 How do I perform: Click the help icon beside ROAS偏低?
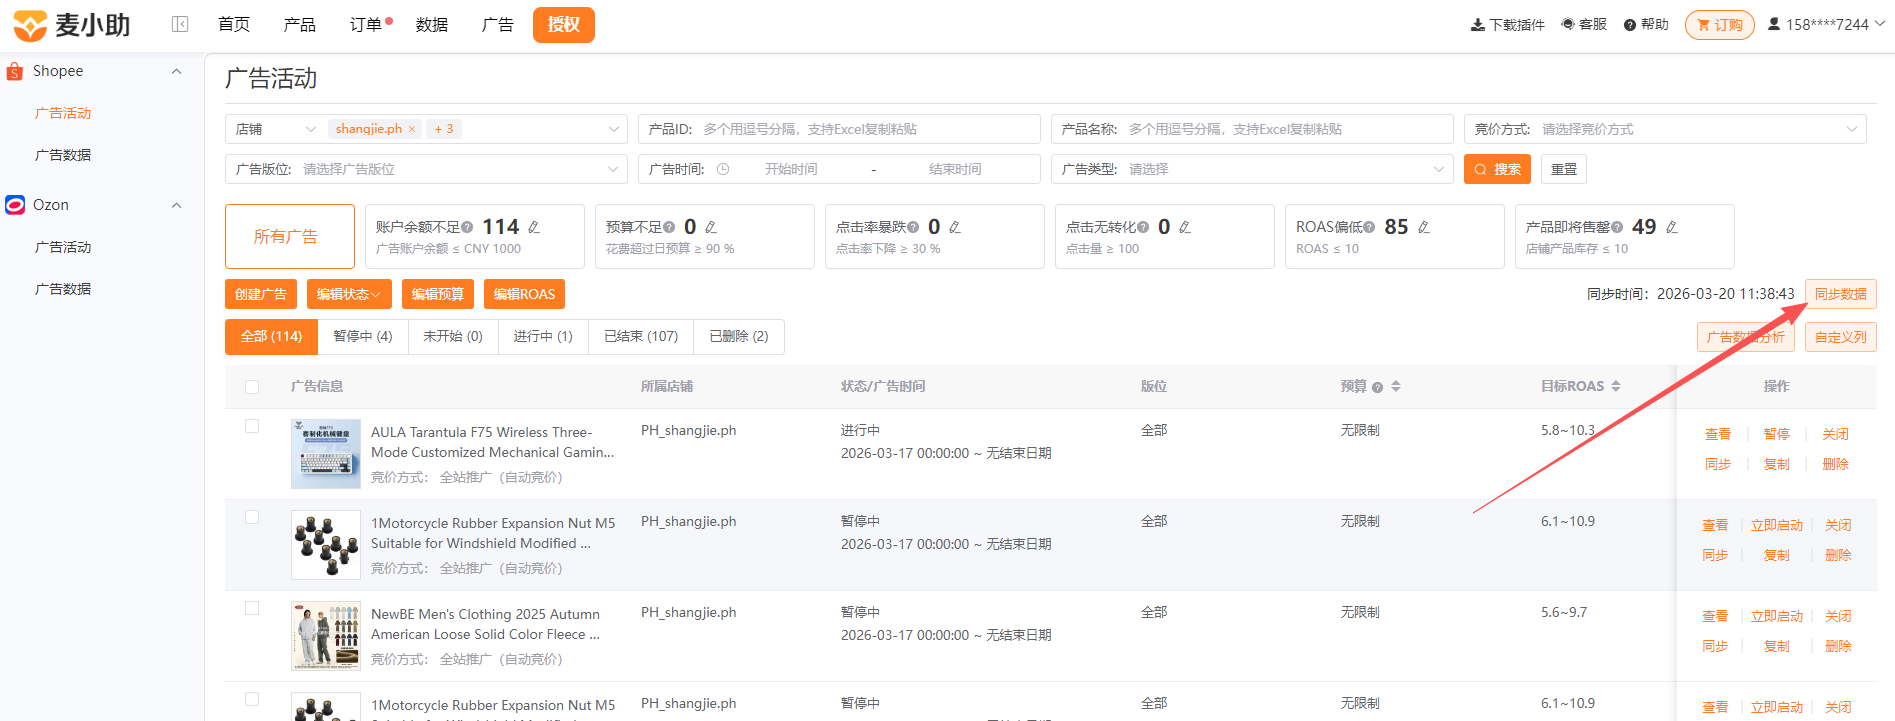(x=1369, y=228)
